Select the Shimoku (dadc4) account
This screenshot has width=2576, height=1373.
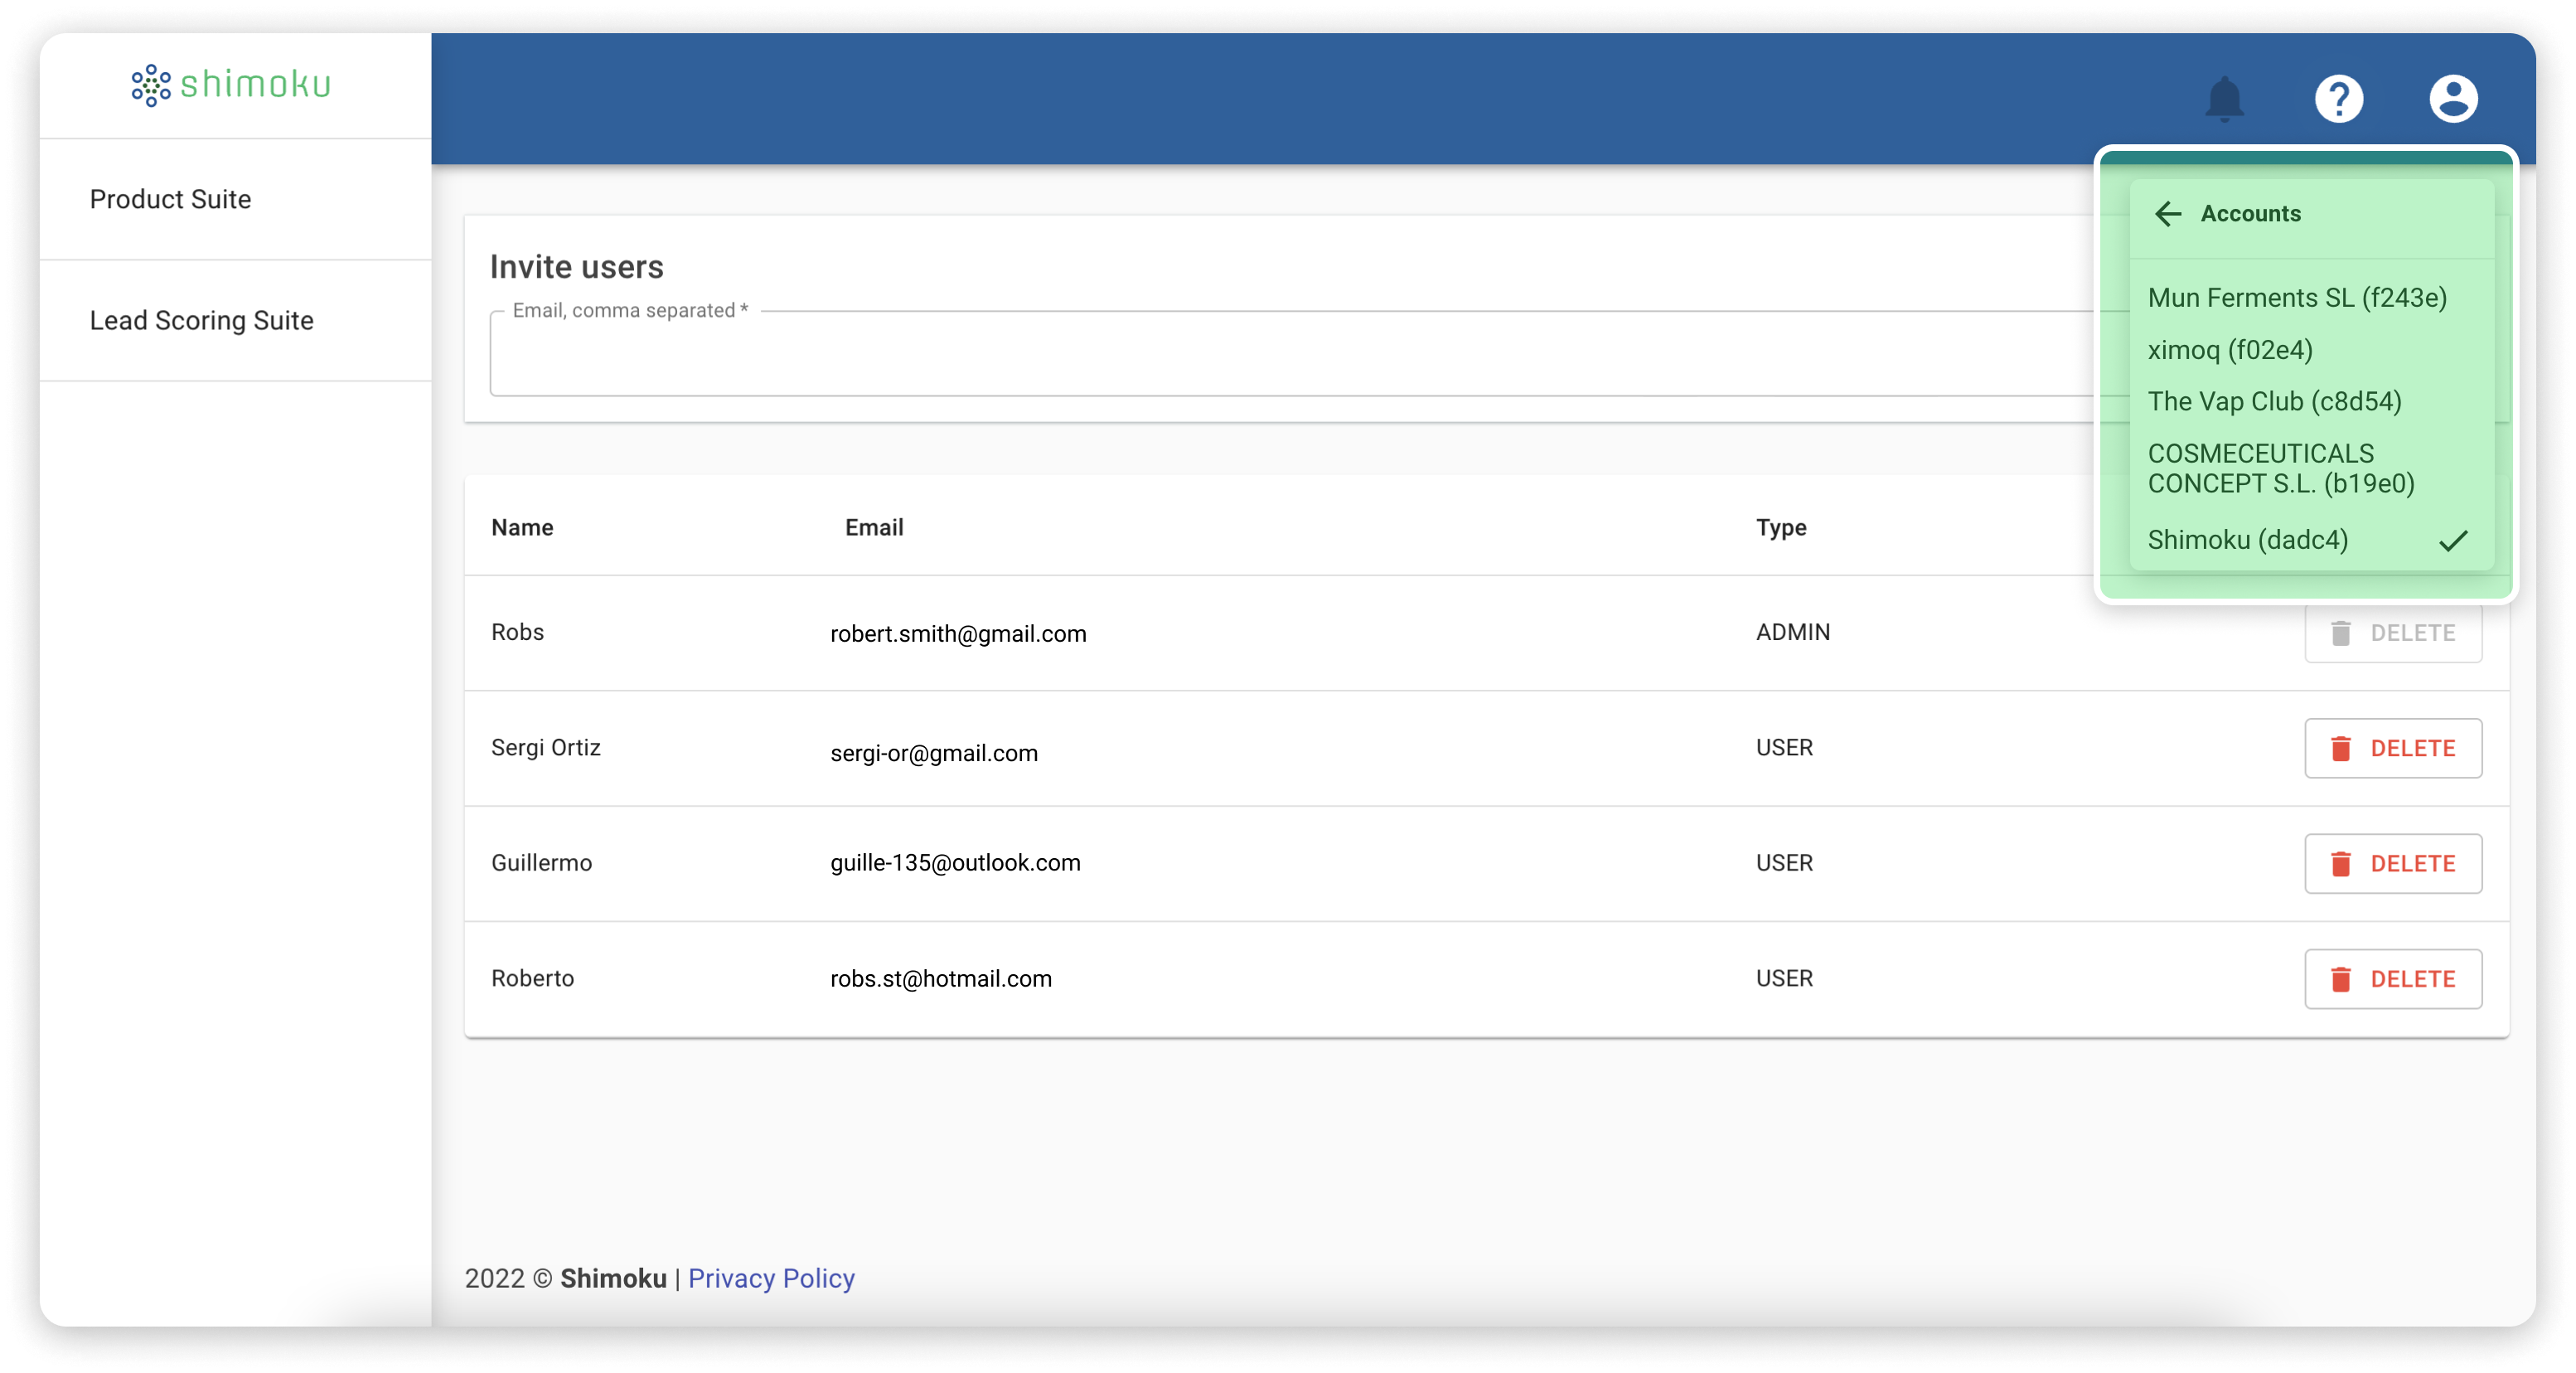coord(2311,540)
